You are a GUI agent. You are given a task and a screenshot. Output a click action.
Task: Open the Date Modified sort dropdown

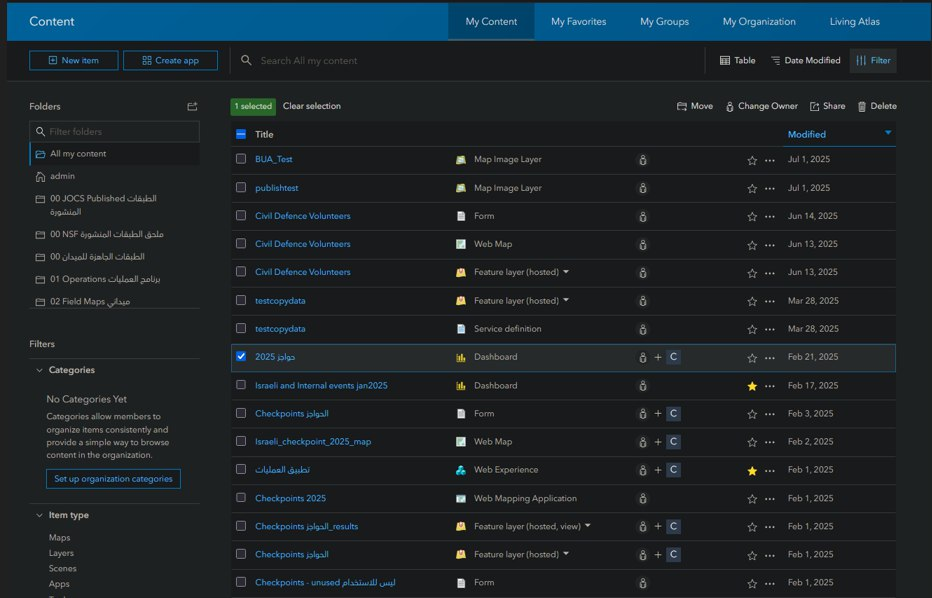[x=805, y=61]
